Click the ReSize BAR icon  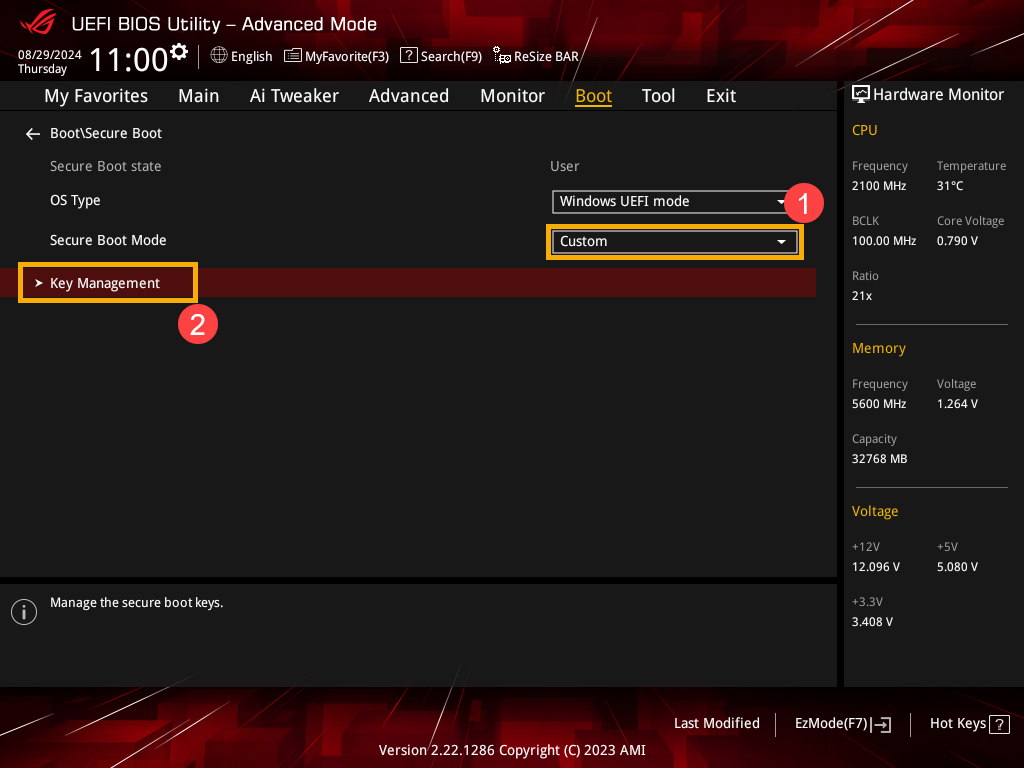click(502, 57)
